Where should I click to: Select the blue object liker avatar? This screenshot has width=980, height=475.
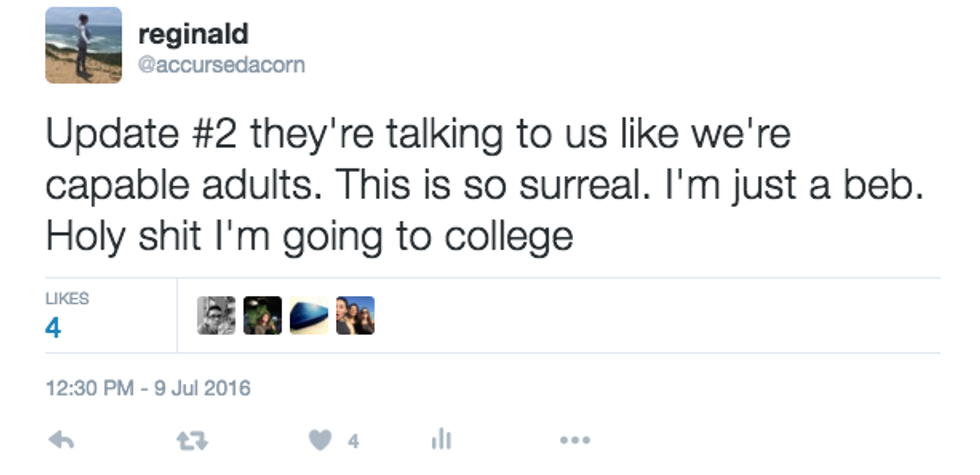(x=309, y=315)
